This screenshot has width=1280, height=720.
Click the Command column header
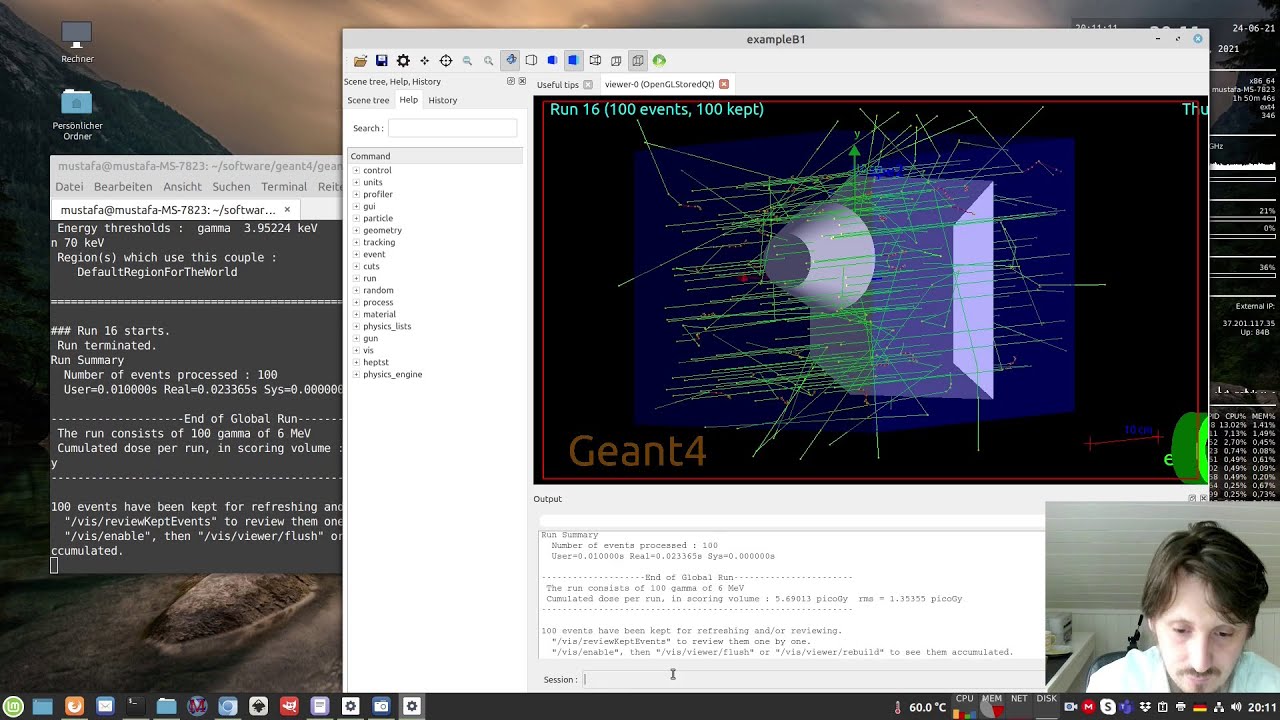tap(435, 156)
